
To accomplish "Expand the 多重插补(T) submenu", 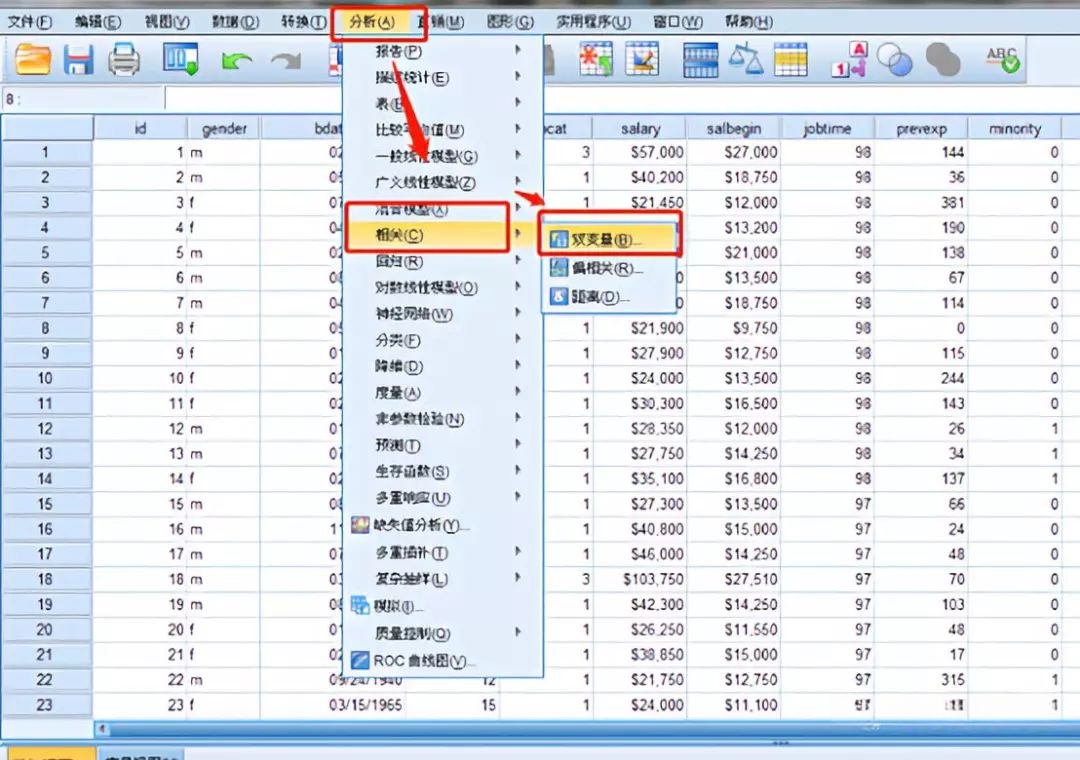I will pyautogui.click(x=442, y=553).
